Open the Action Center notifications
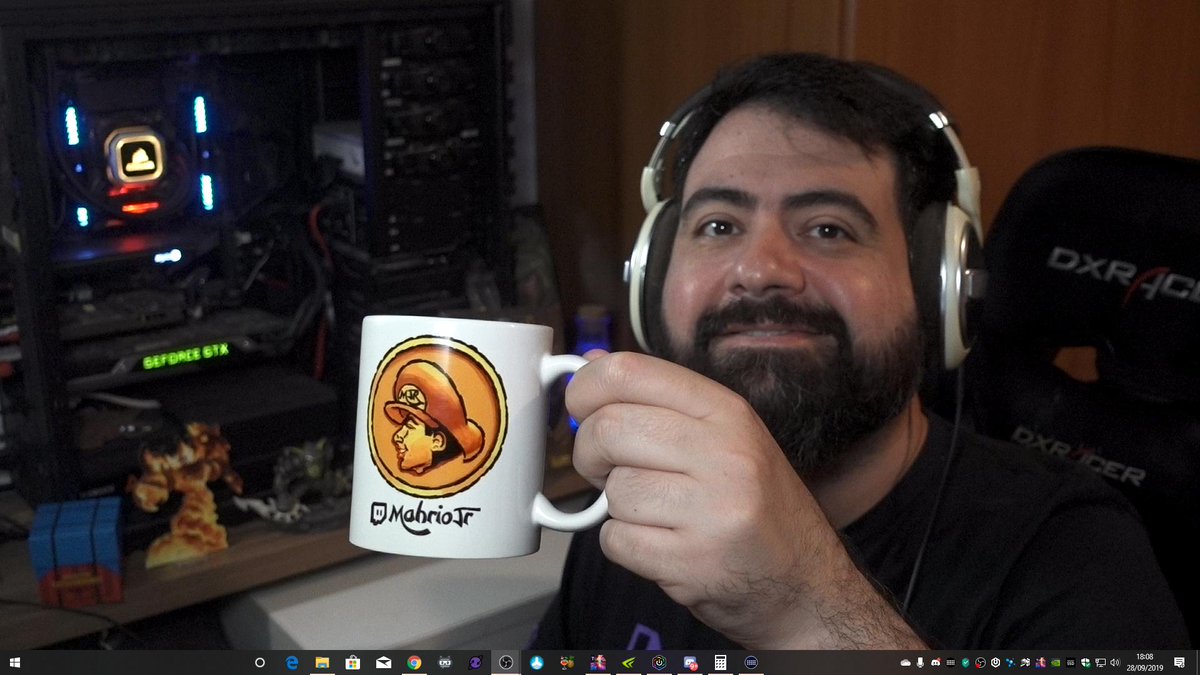This screenshot has width=1200, height=675. pos(1179,662)
